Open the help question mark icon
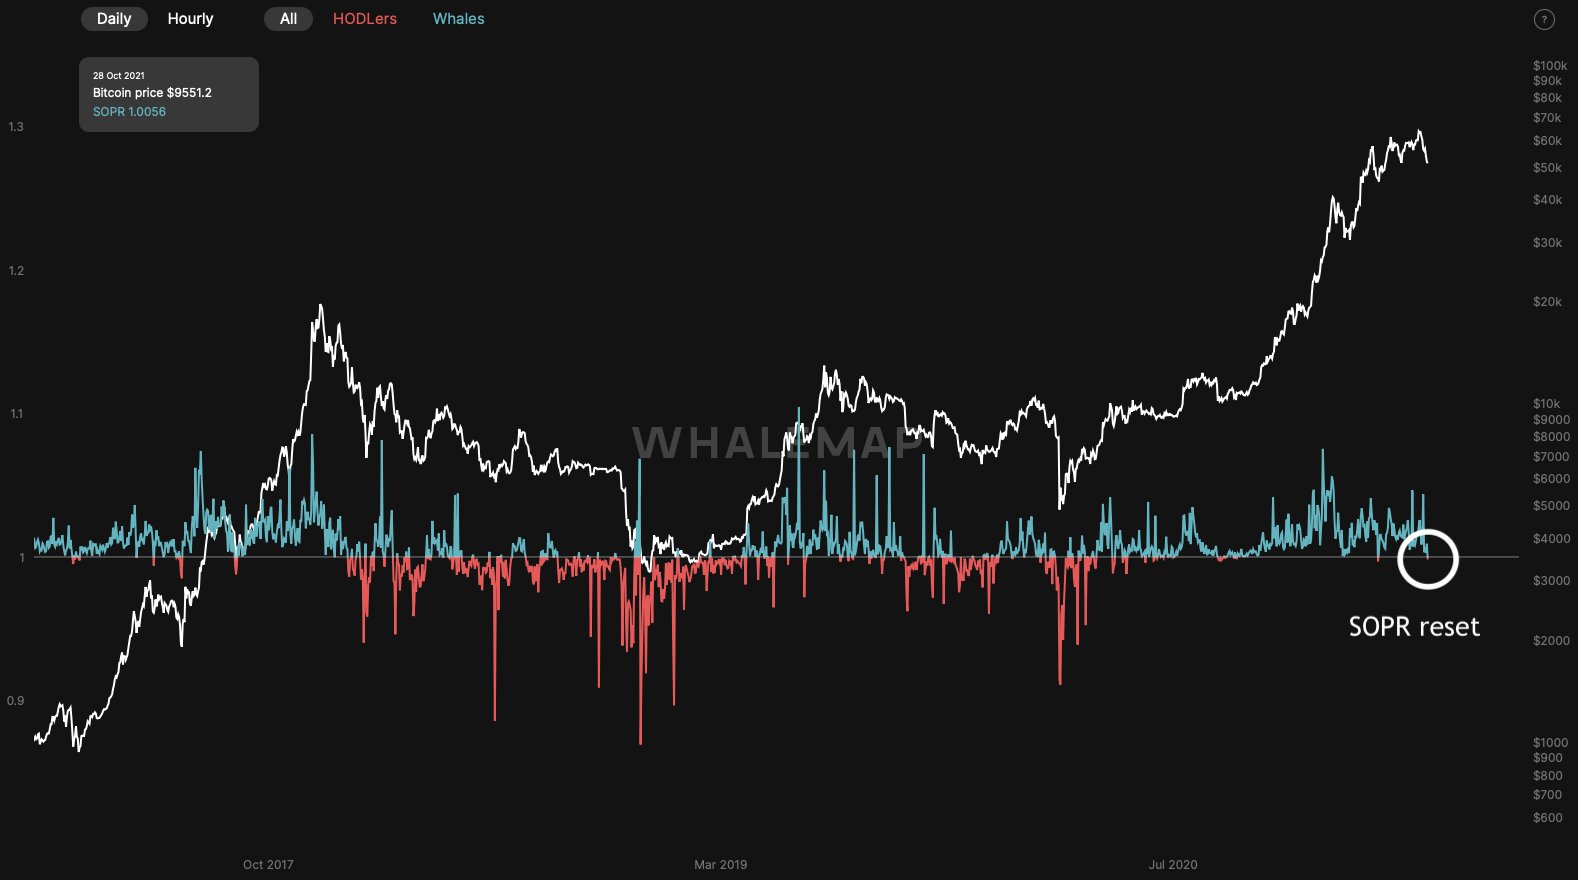The height and width of the screenshot is (880, 1578). (x=1544, y=20)
